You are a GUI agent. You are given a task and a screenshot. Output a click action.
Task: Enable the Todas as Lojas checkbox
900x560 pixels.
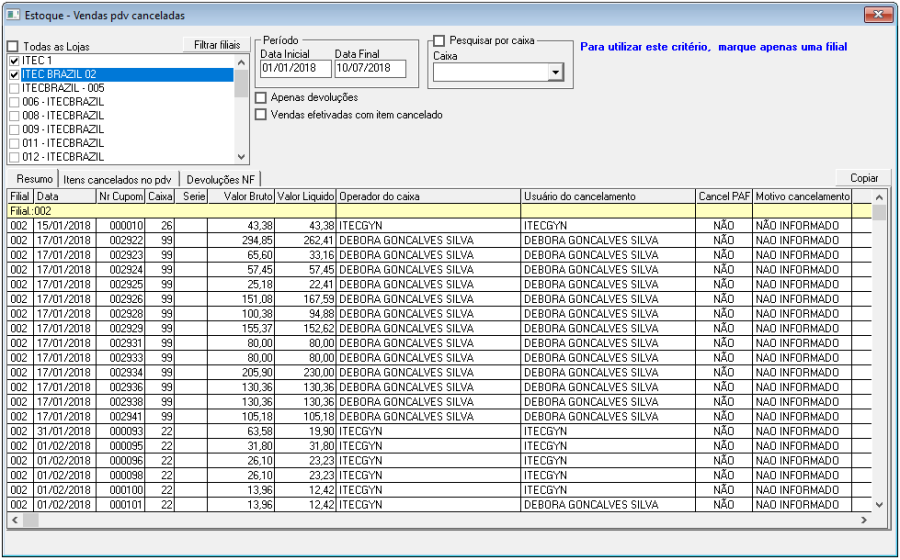point(13,46)
